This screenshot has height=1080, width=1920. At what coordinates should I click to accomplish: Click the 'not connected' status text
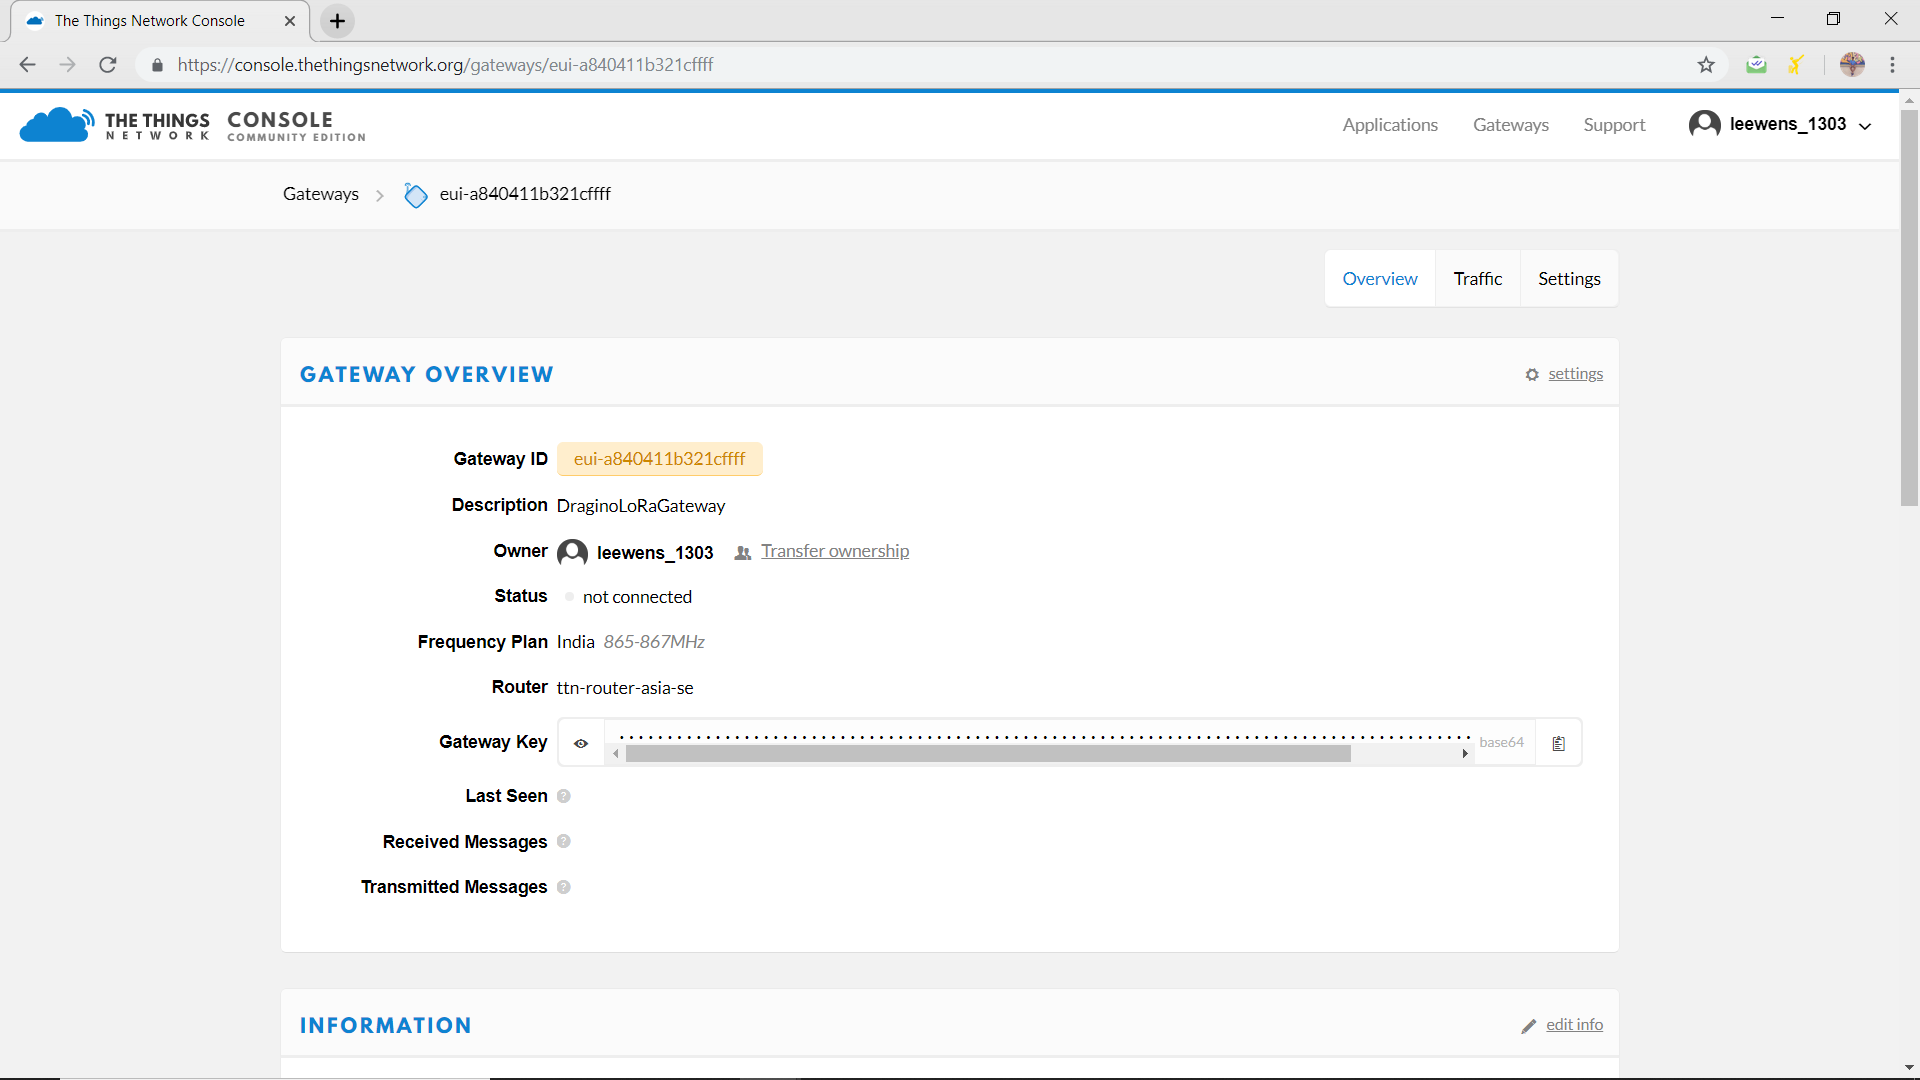637,597
